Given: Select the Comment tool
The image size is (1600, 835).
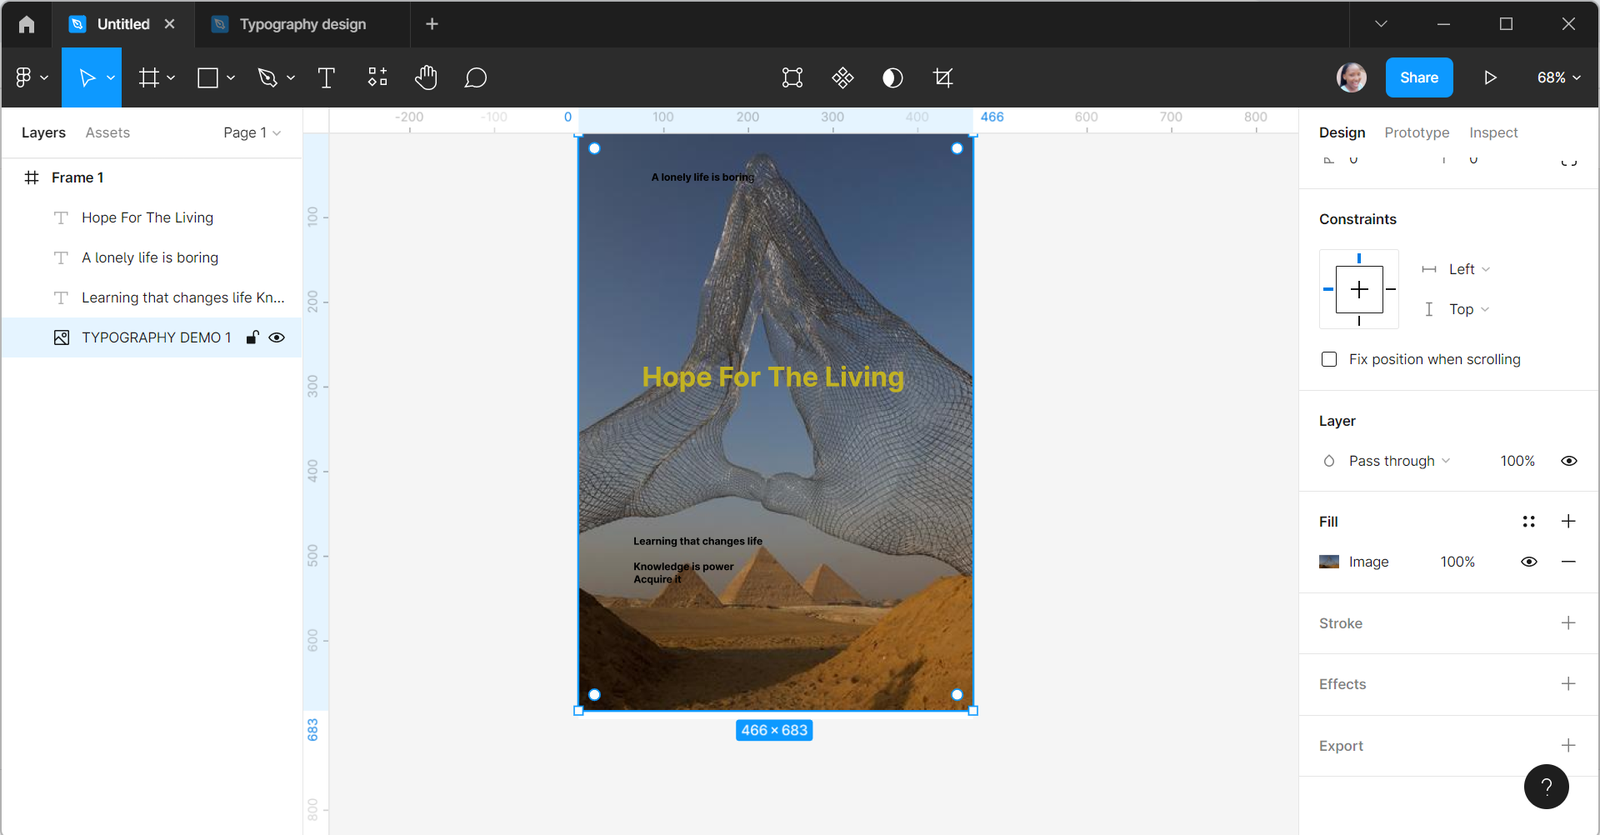Looking at the screenshot, I should [476, 77].
